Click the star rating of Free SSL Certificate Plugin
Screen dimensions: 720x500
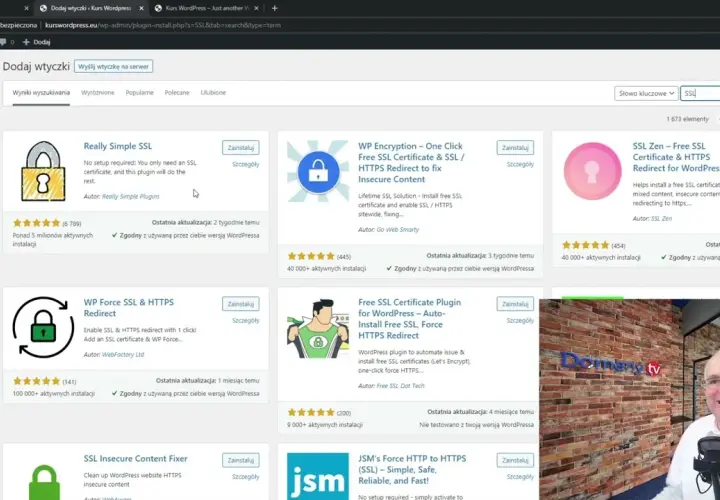click(311, 412)
